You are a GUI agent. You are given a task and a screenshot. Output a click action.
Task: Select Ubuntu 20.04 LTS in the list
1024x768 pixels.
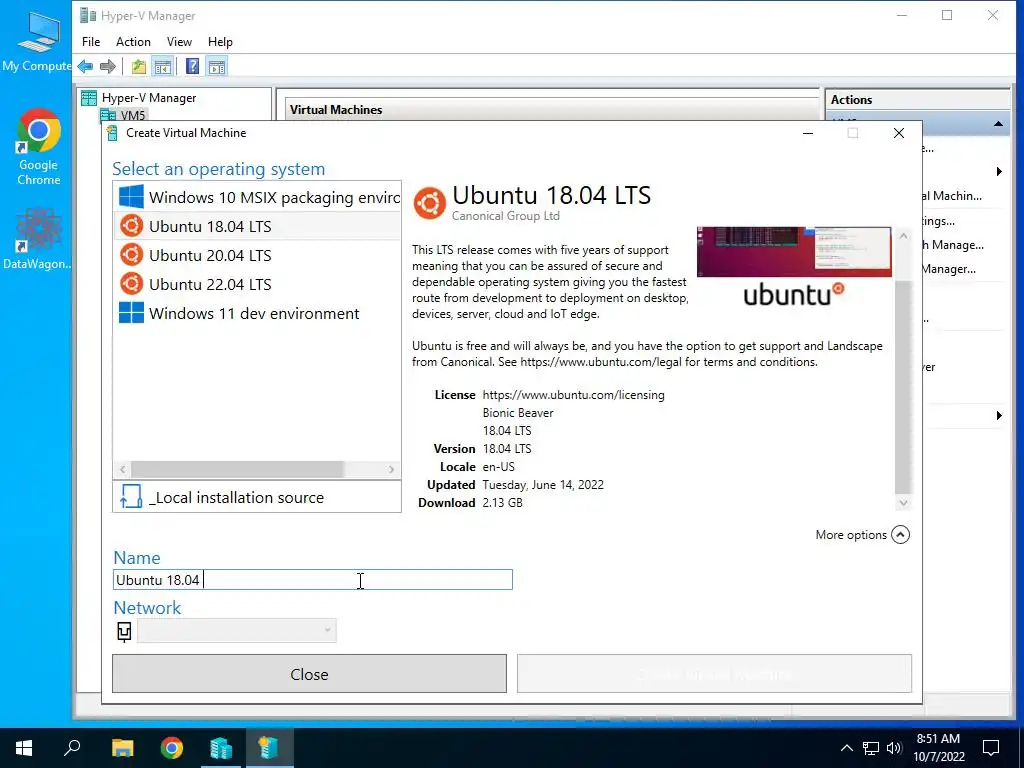click(257, 255)
